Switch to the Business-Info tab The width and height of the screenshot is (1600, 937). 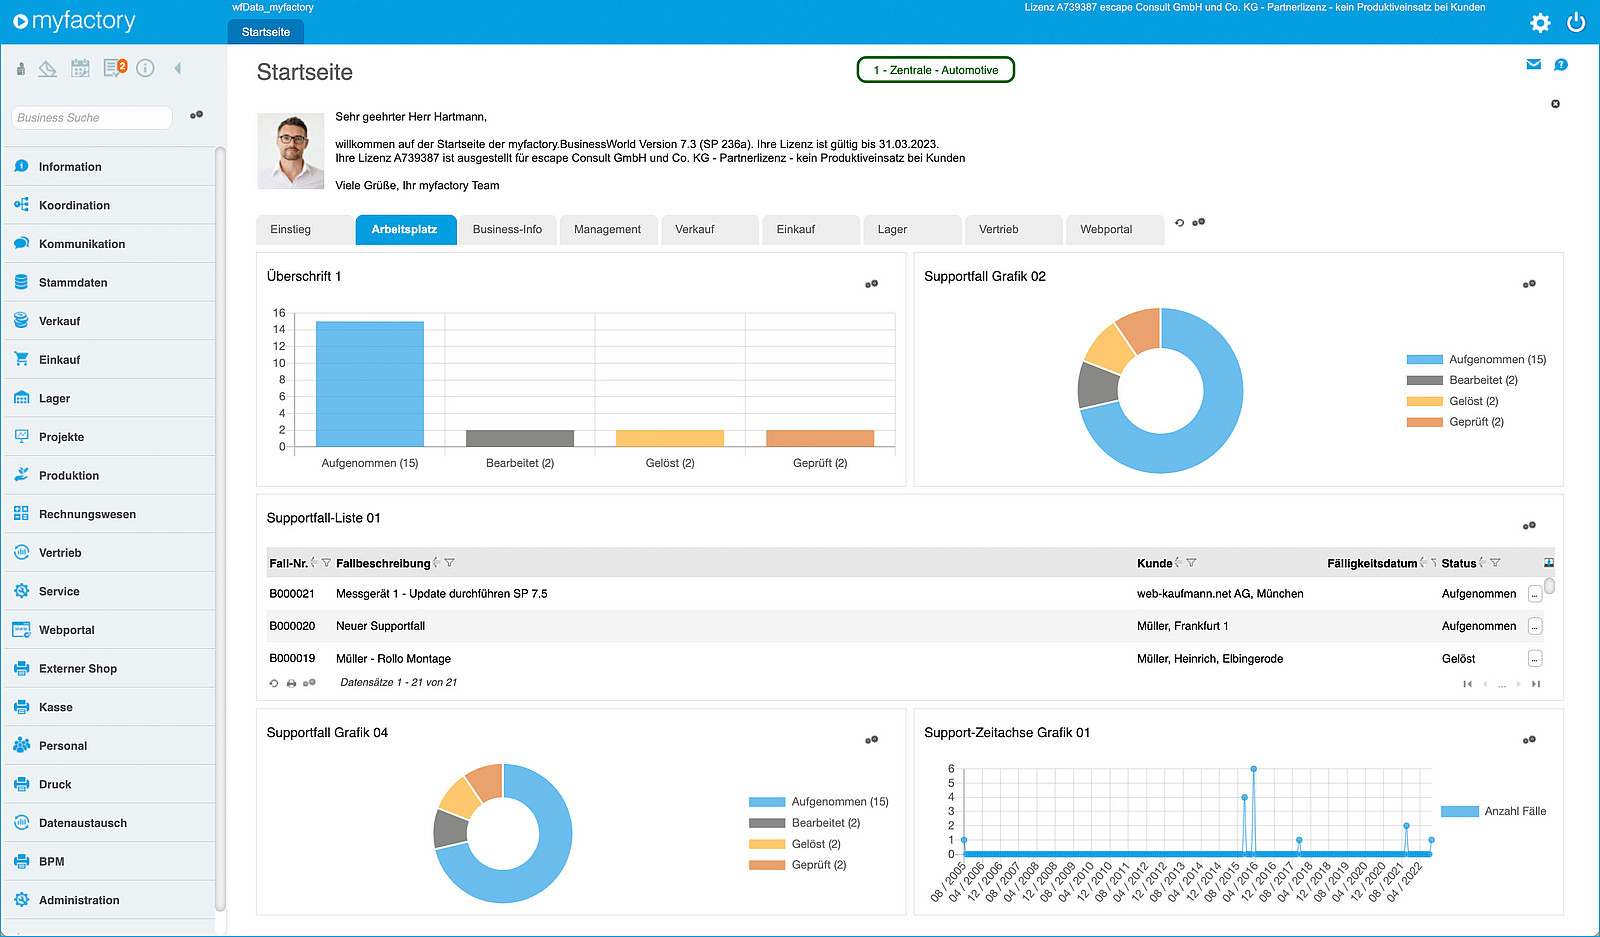pos(508,230)
